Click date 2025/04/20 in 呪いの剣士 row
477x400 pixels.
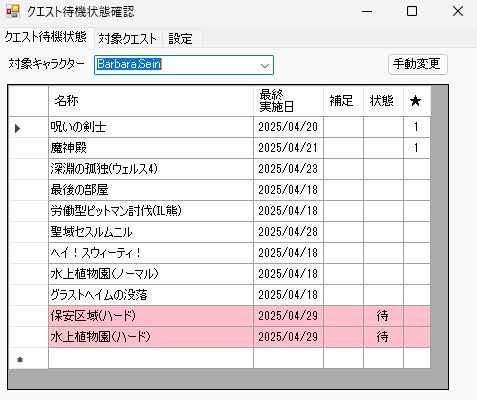pyautogui.click(x=288, y=127)
